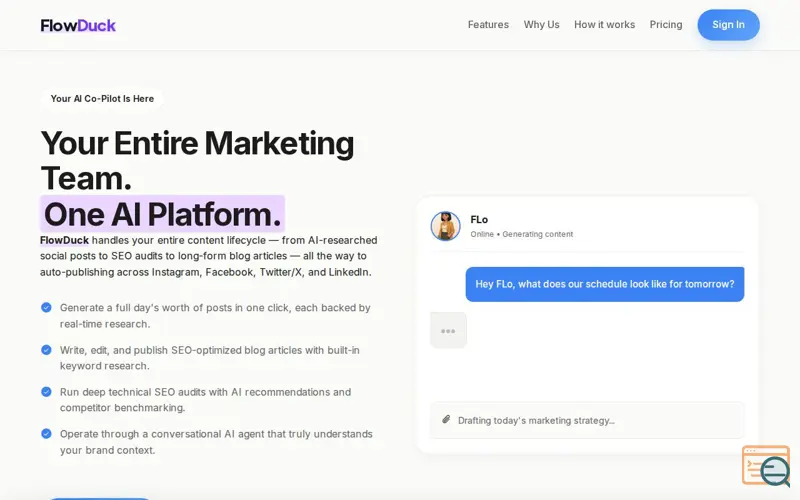Click 'Generate a full day's worth of posts' text
This screenshot has width=800, height=500.
click(x=215, y=315)
